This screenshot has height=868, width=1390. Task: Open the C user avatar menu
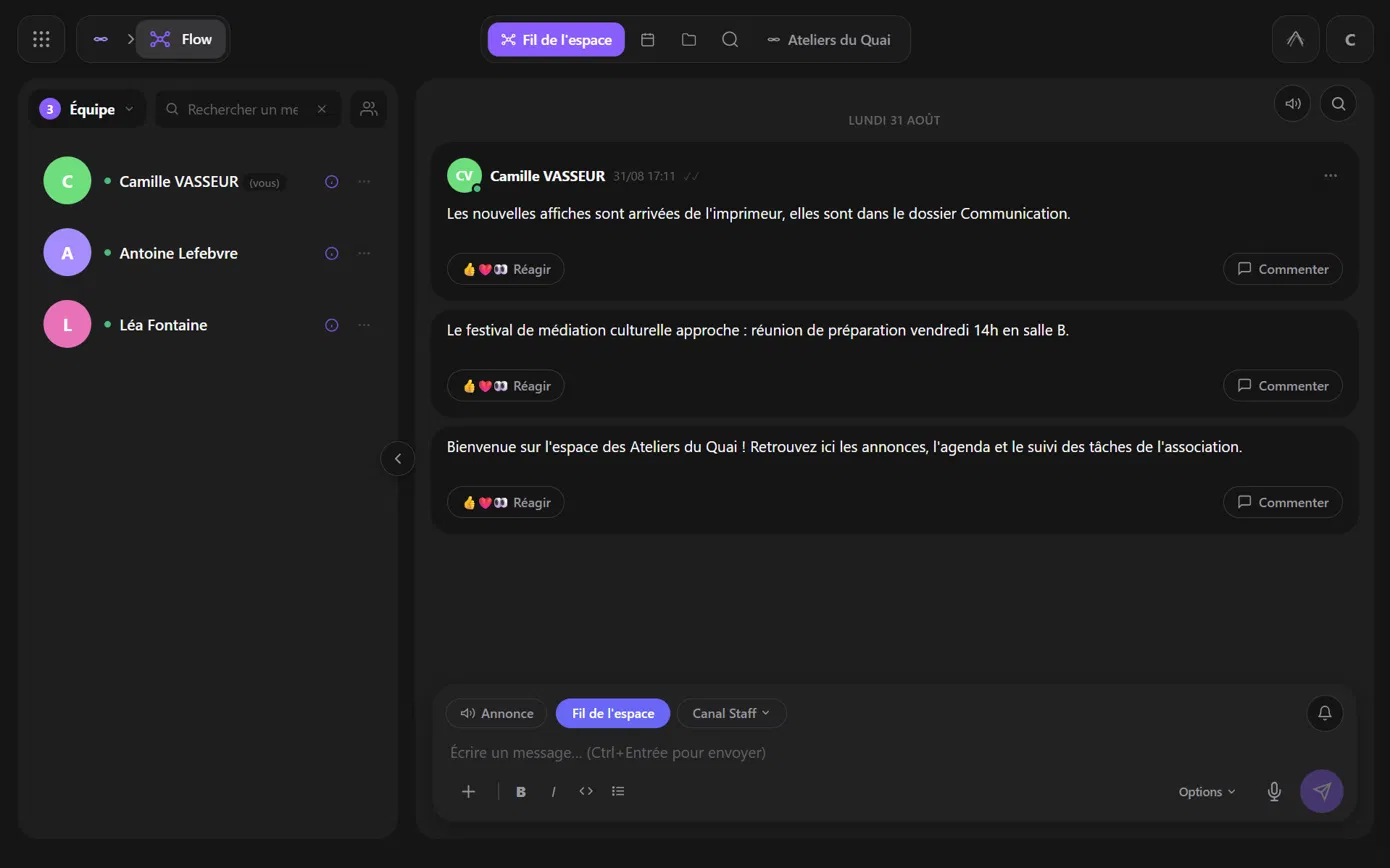[x=1350, y=39]
